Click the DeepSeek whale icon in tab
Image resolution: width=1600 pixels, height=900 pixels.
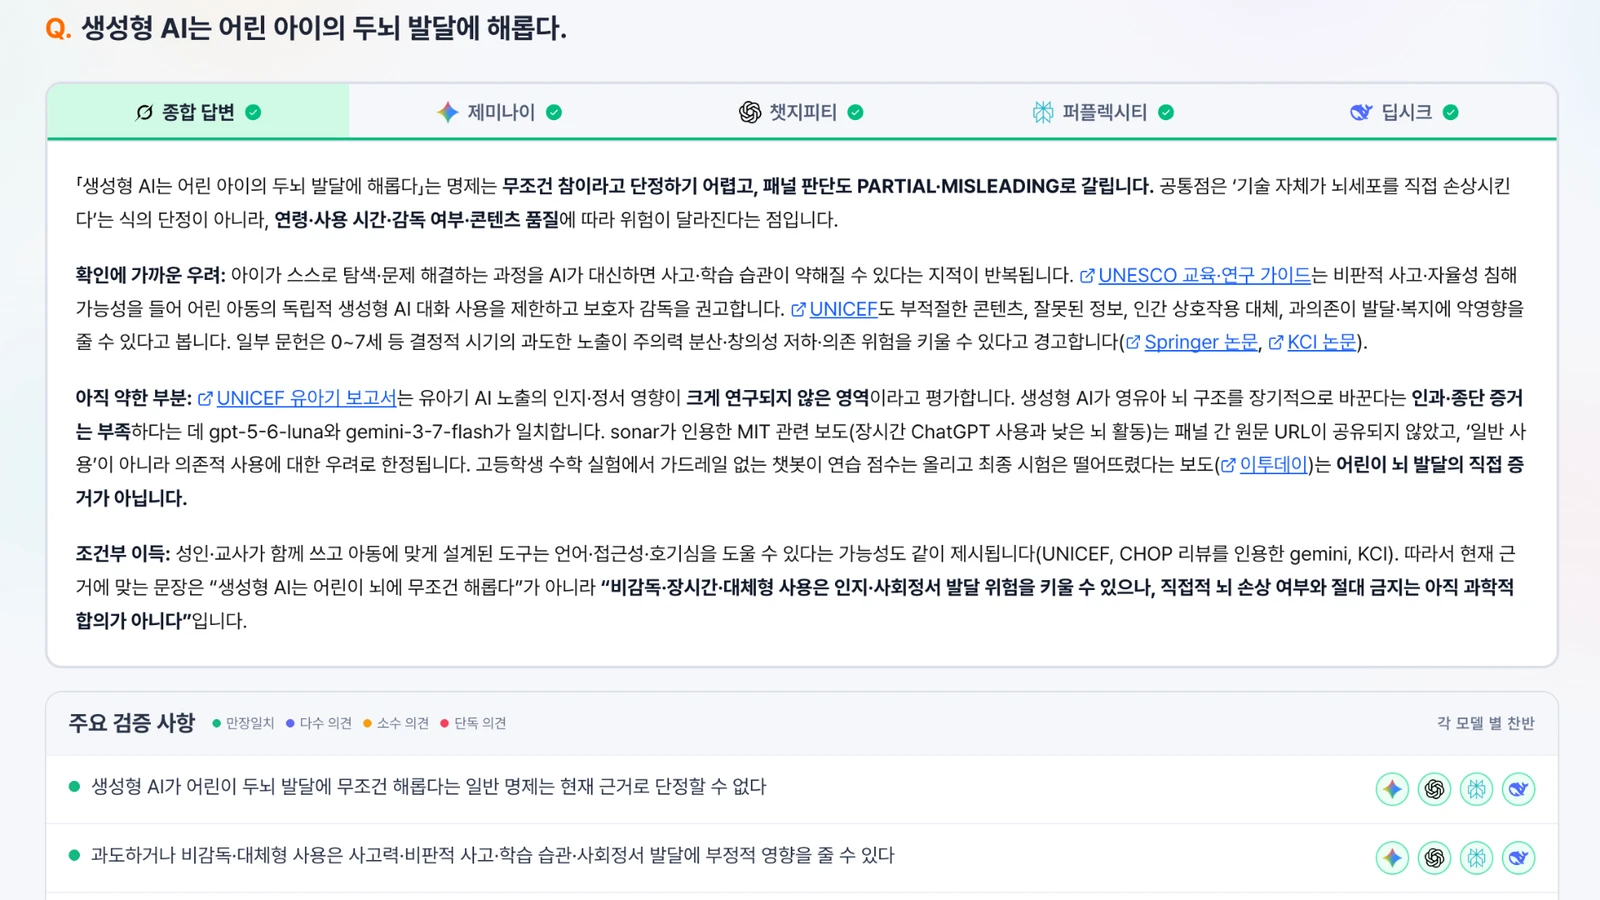tap(1360, 112)
